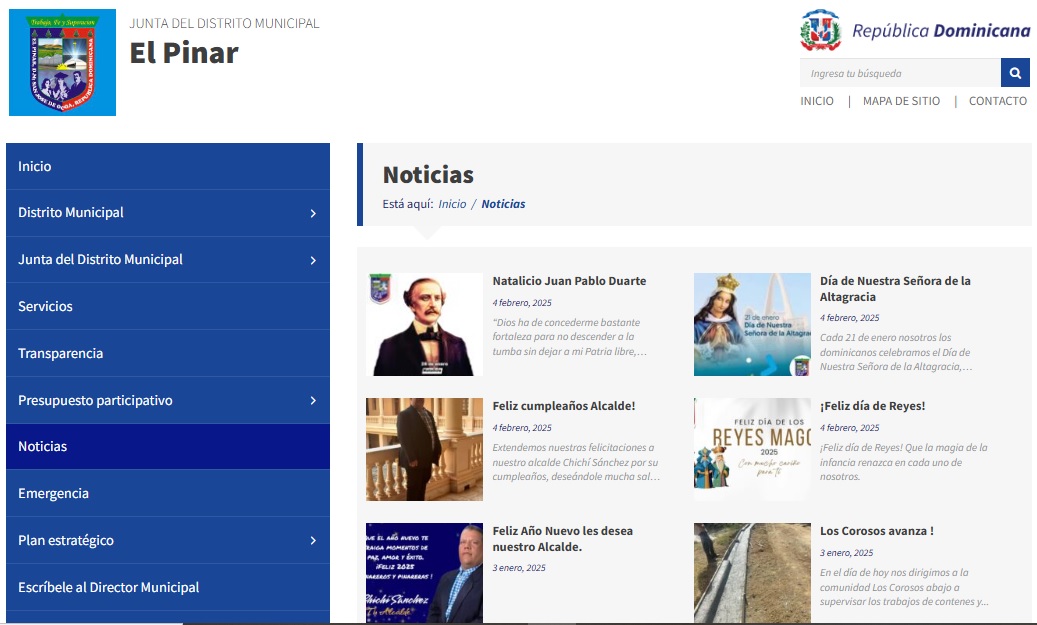Click the magnifying glass search button
The image size is (1037, 625).
click(x=1015, y=73)
